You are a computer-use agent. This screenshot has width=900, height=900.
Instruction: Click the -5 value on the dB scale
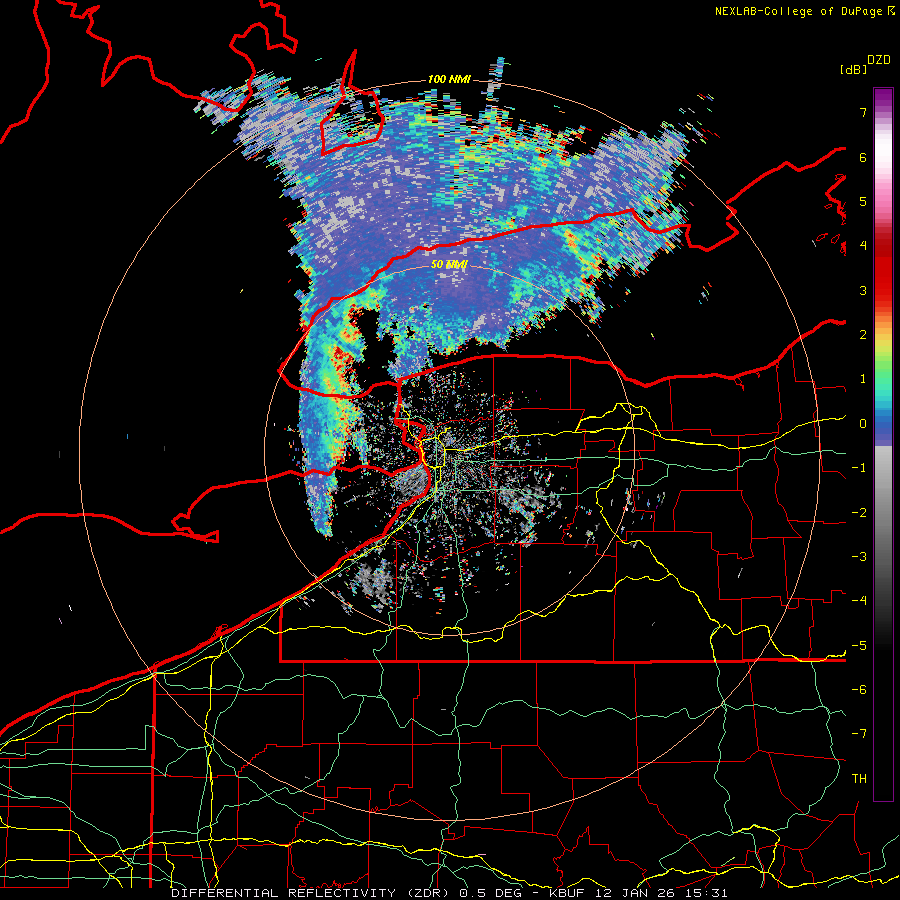pyautogui.click(x=859, y=646)
